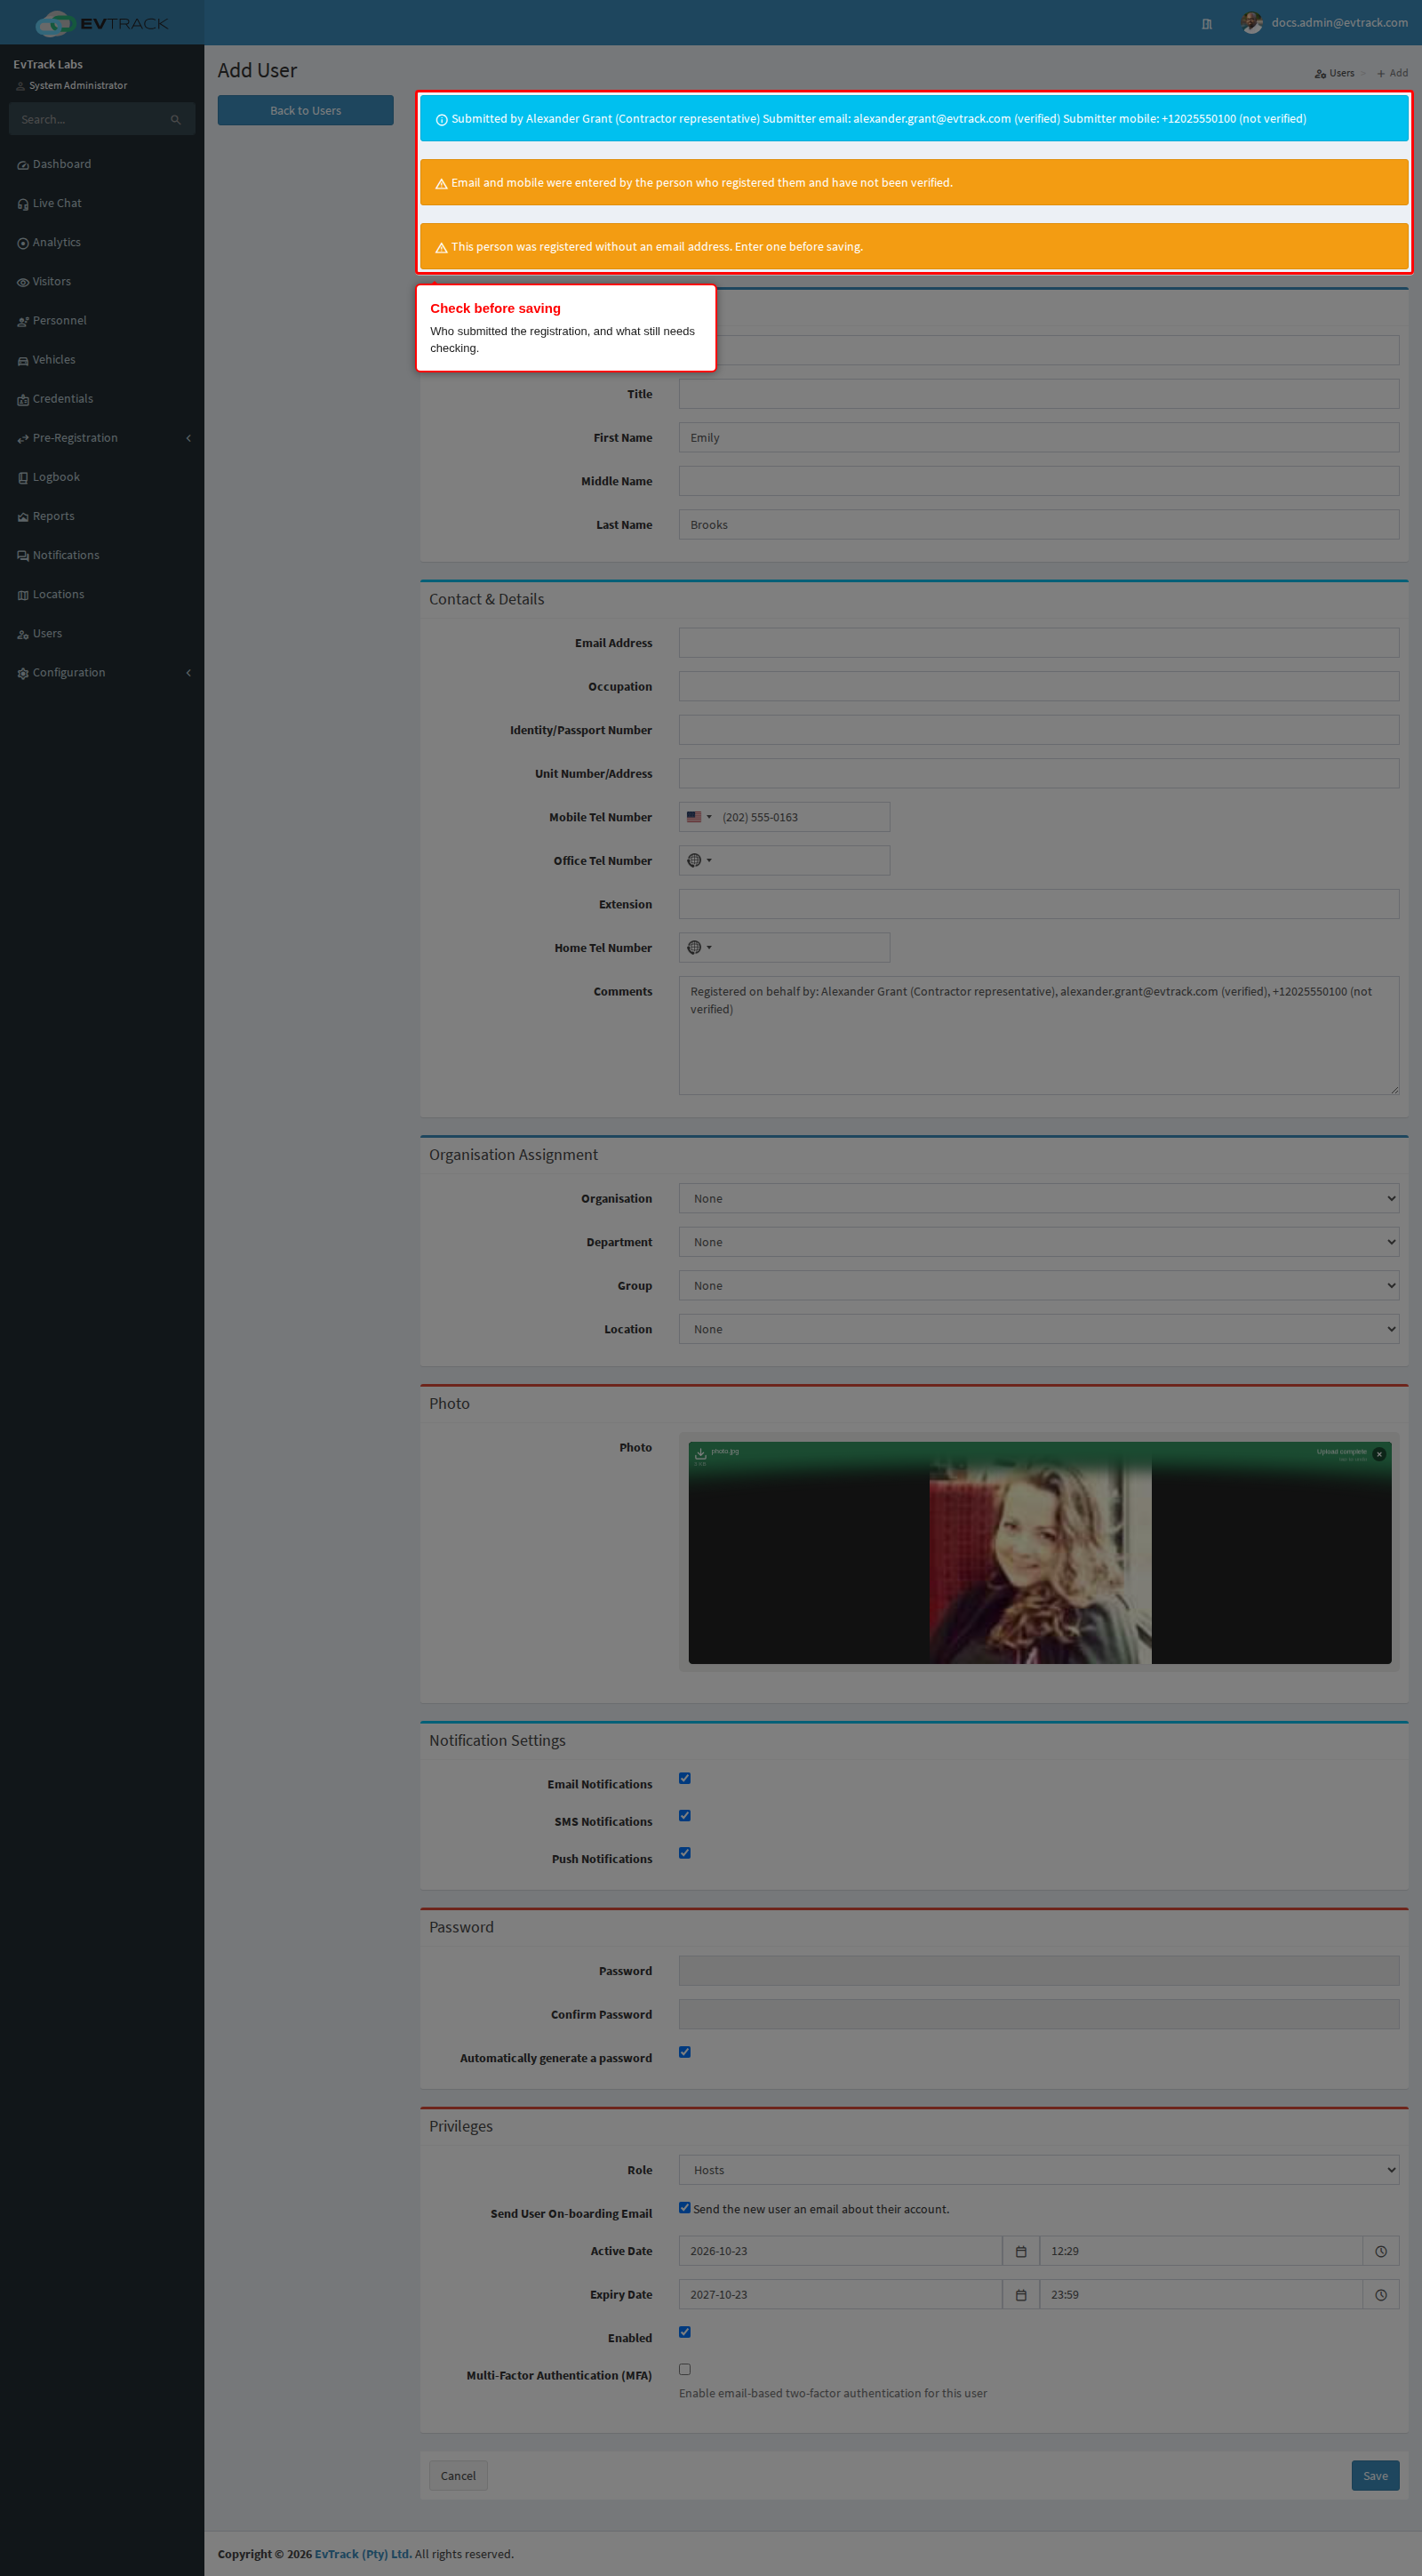Click the Notifications sidebar icon

point(23,556)
